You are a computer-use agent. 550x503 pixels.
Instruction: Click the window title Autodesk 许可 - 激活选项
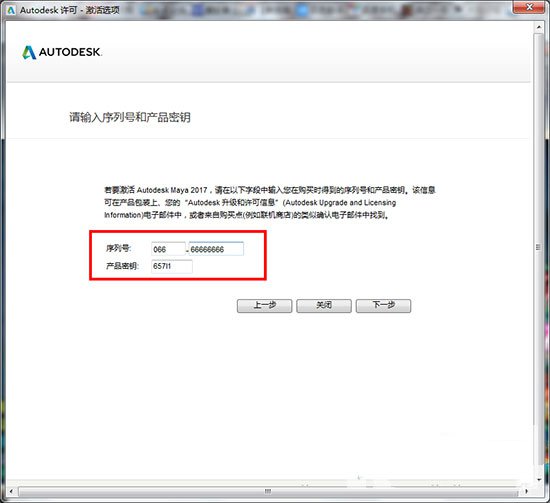69,10
